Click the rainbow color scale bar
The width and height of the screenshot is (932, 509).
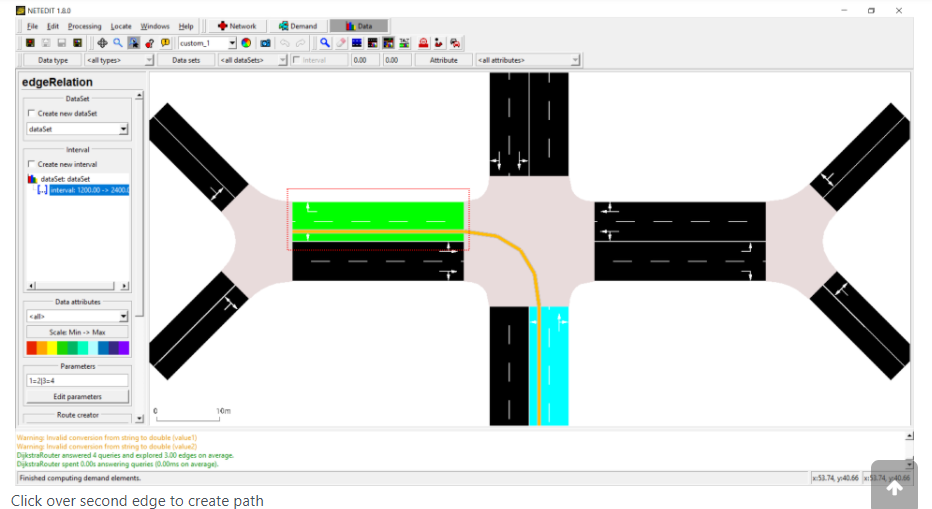pyautogui.click(x=77, y=348)
